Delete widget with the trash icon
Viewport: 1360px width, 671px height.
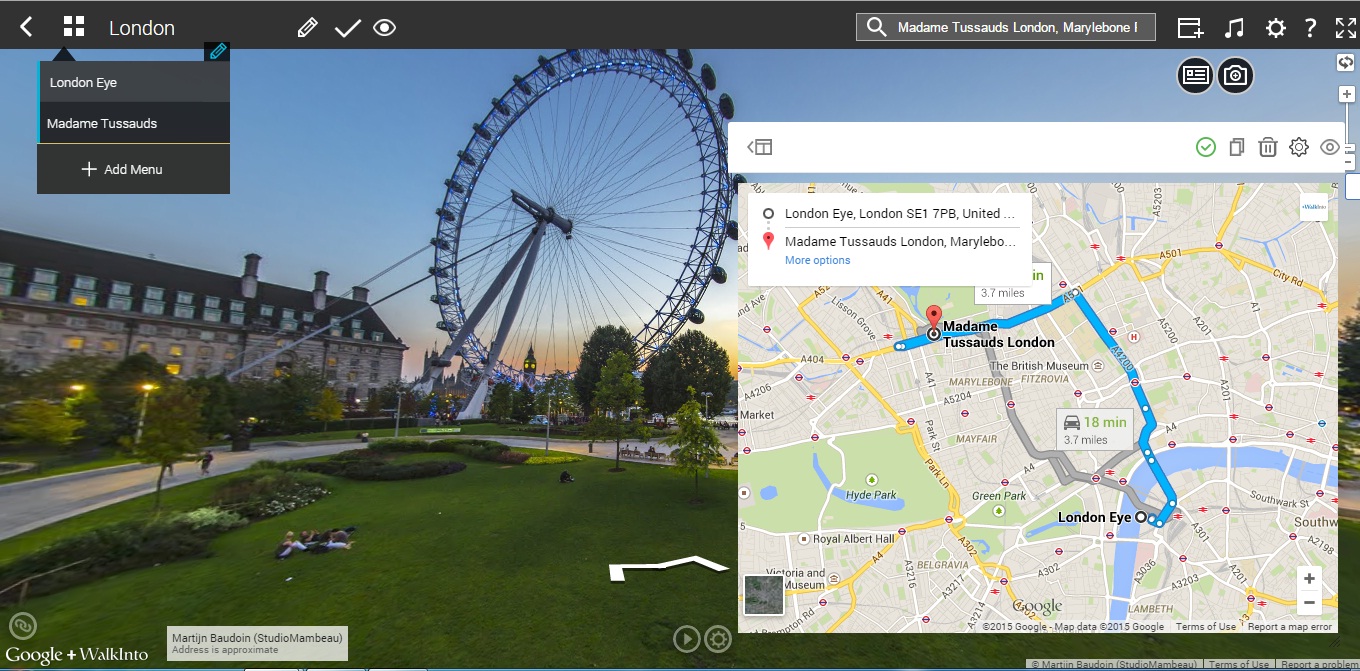pos(1267,147)
